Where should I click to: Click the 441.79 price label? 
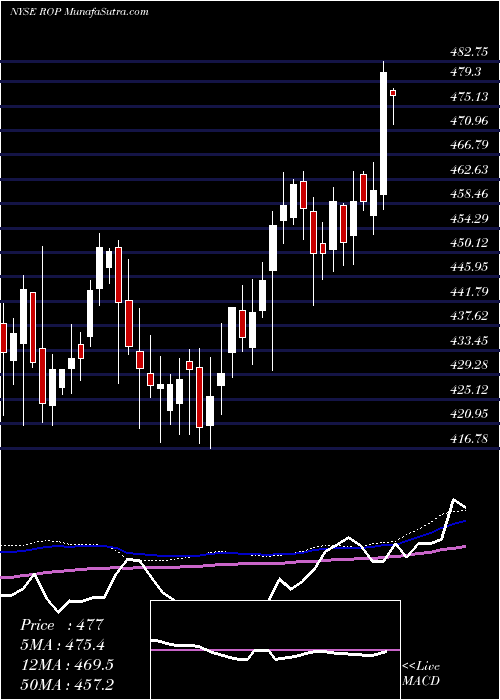click(469, 292)
